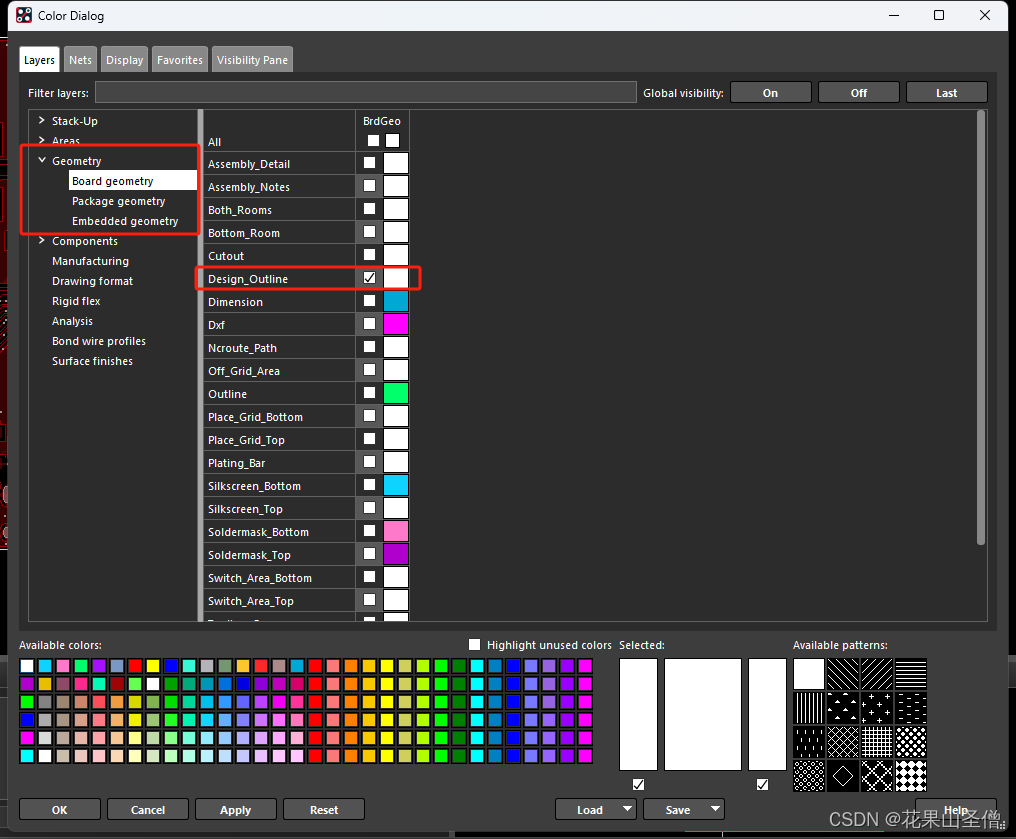This screenshot has height=839, width=1016.
Task: Click the Dimension blue color swatch
Action: pos(395,301)
